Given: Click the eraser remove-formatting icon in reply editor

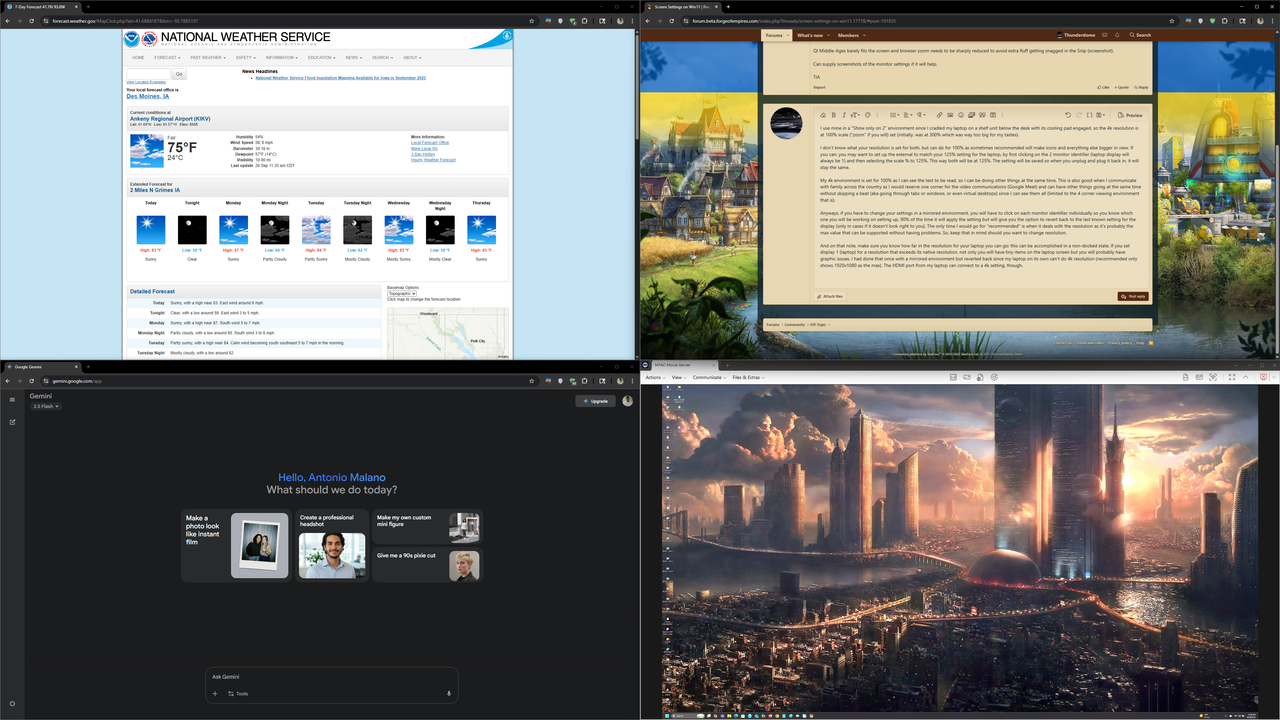Looking at the screenshot, I should [x=823, y=115].
